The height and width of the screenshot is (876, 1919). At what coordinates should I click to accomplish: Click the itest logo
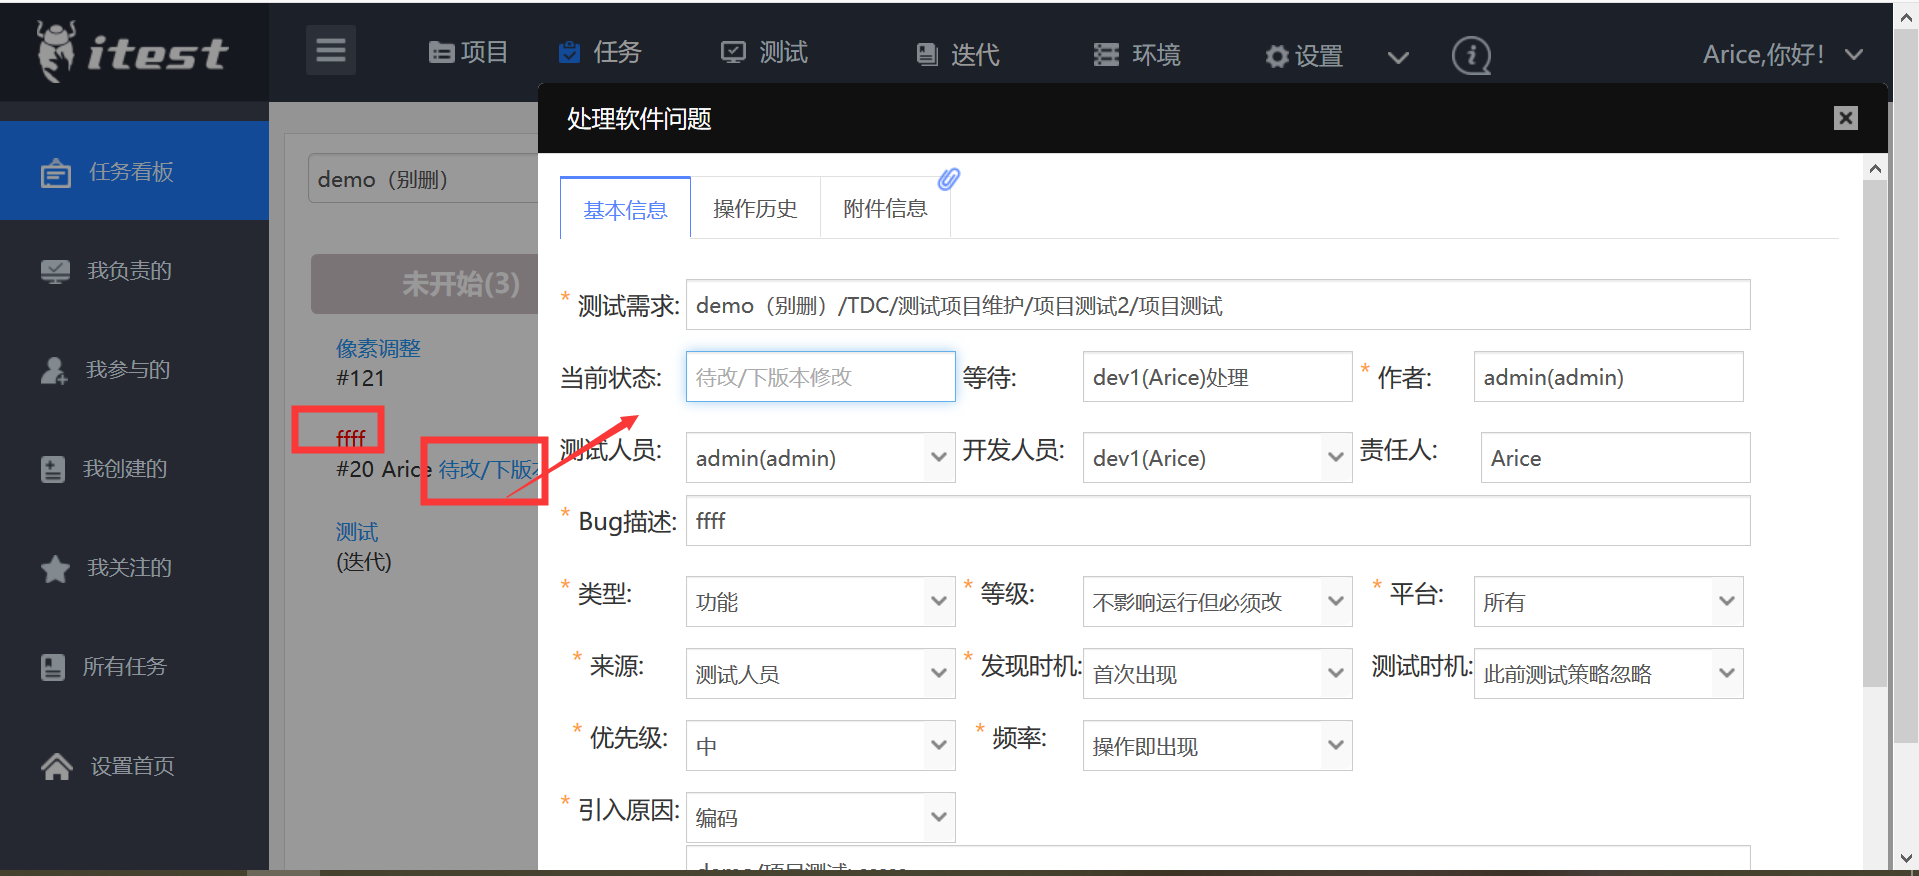pyautogui.click(x=133, y=51)
